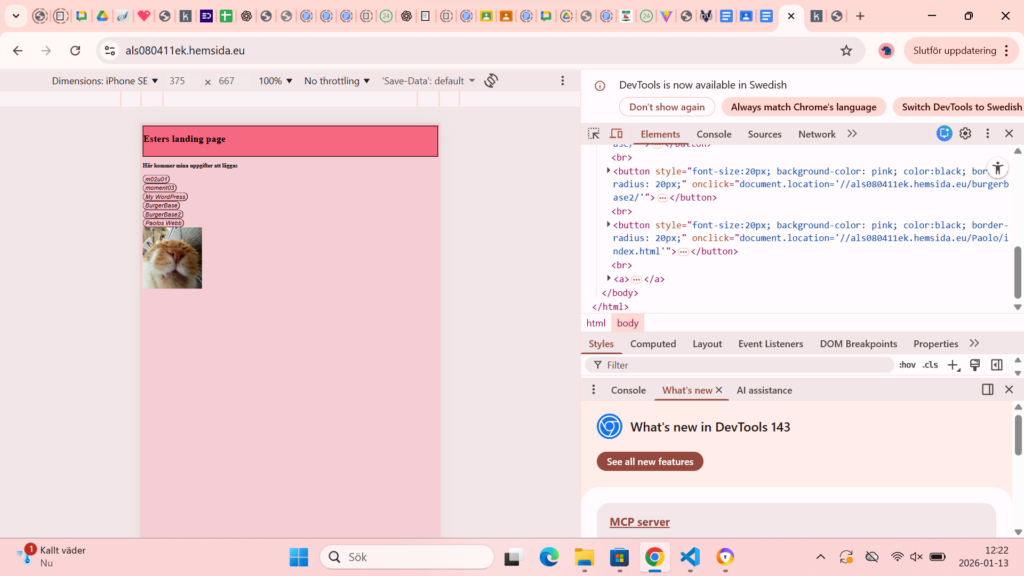Toggle the :hov element state panel

[x=907, y=365]
